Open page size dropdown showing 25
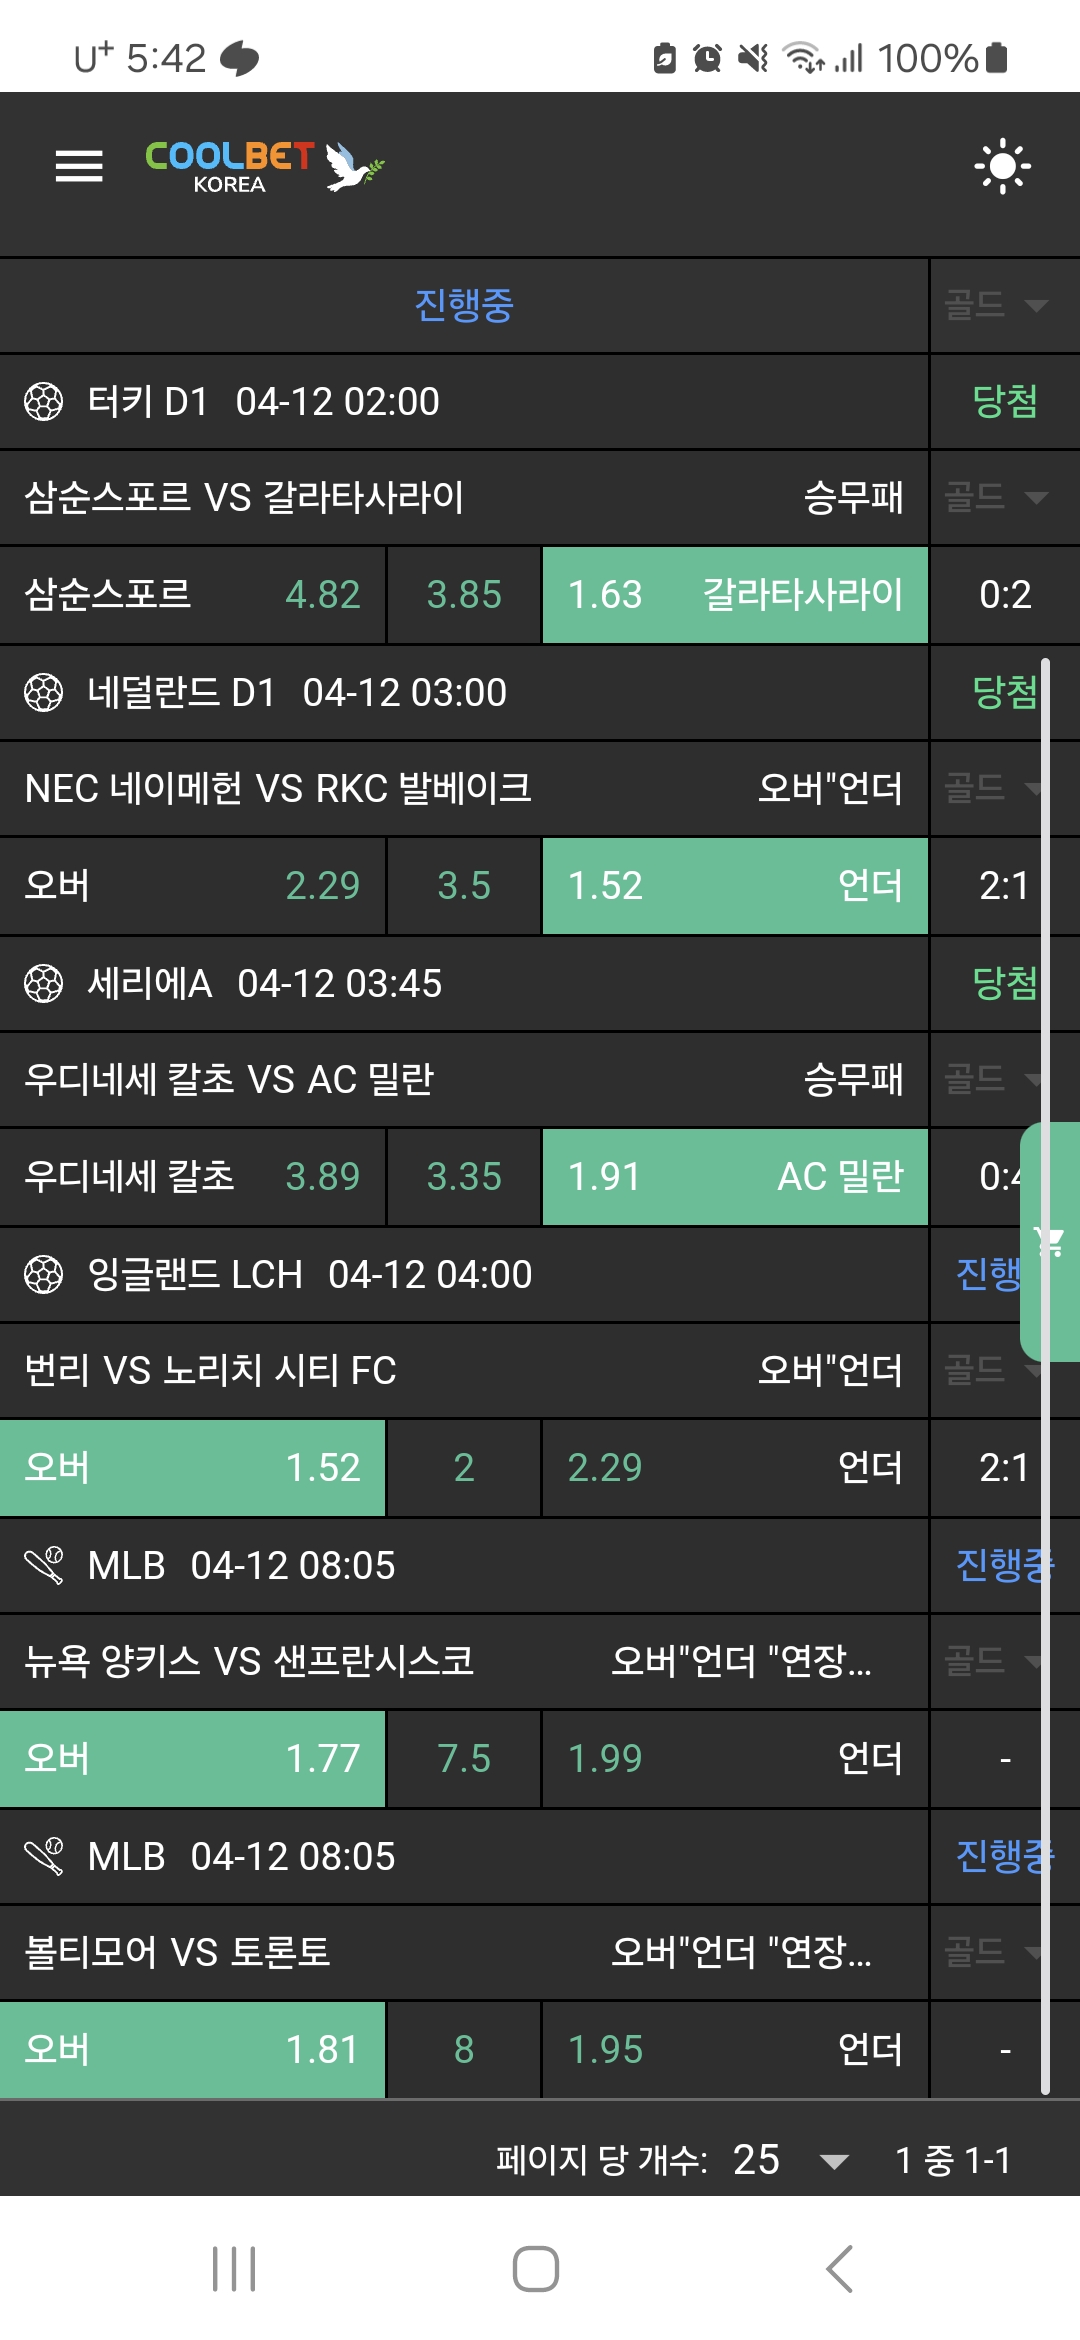The width and height of the screenshot is (1080, 2340). pos(790,2160)
